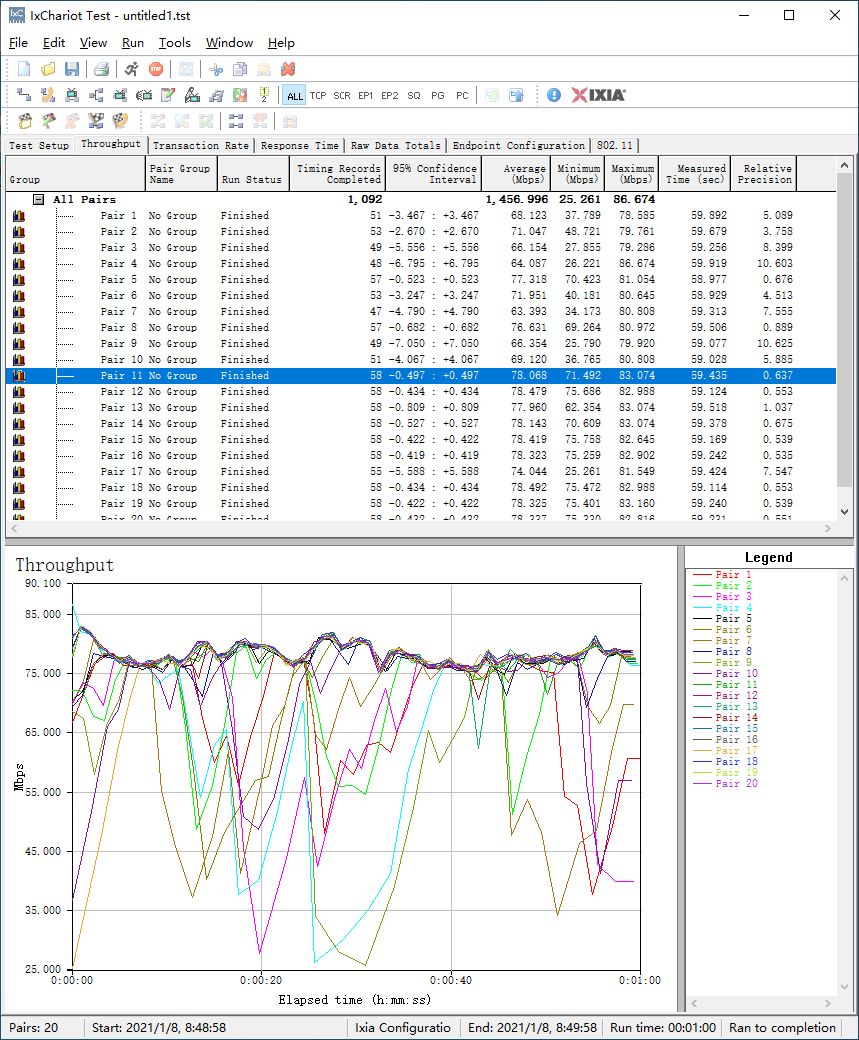Click the Pair 1 row chart icon
Image resolution: width=859 pixels, height=1040 pixels.
(x=19, y=216)
